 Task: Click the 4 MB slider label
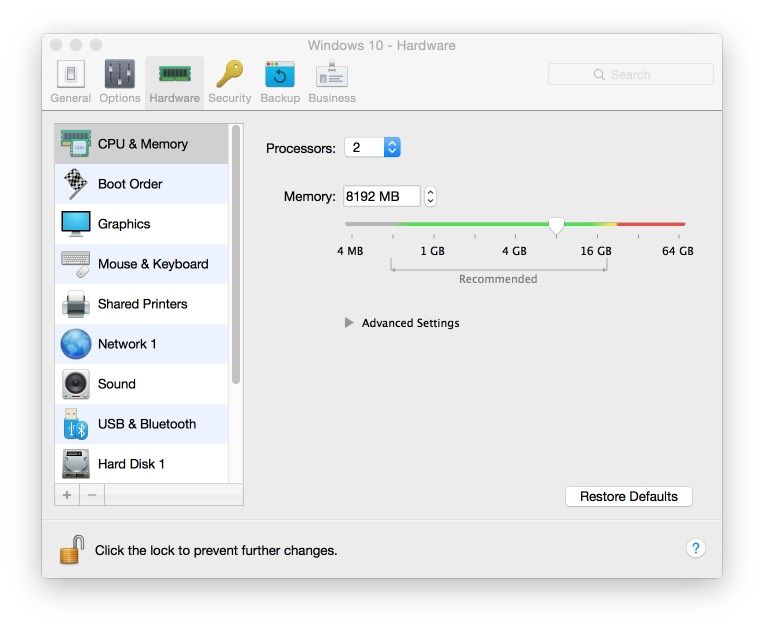[350, 251]
